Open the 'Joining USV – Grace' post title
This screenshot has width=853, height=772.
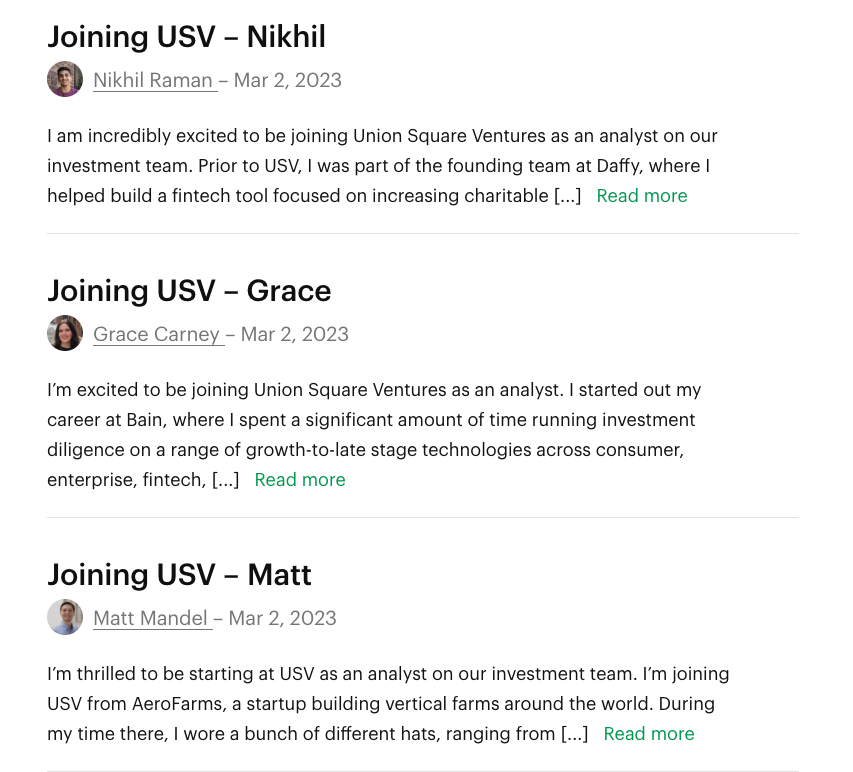189,291
